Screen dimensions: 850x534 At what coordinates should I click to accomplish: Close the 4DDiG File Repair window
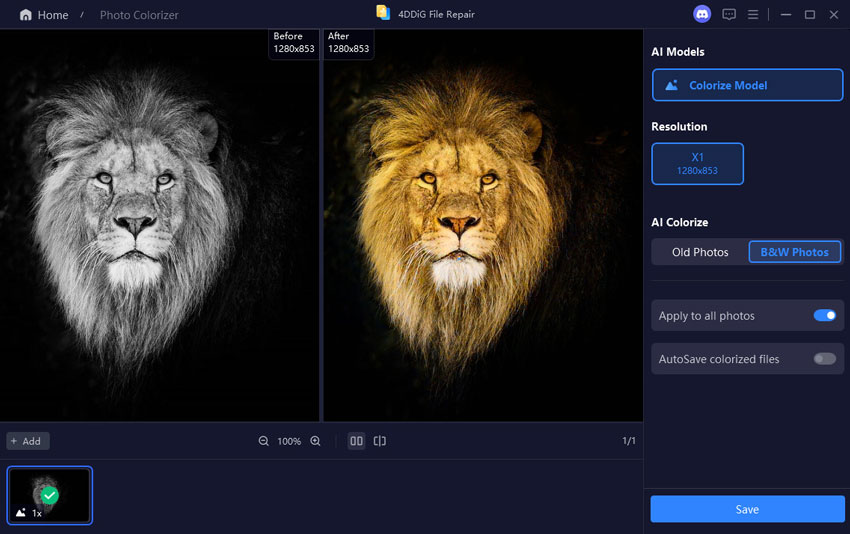pos(834,15)
